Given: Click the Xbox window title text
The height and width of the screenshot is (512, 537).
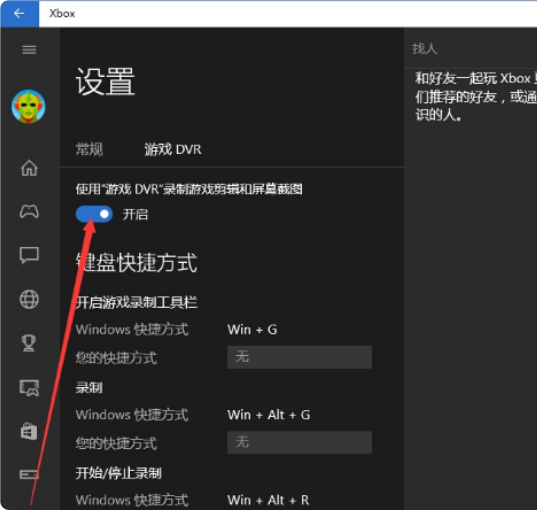Looking at the screenshot, I should pos(62,13).
